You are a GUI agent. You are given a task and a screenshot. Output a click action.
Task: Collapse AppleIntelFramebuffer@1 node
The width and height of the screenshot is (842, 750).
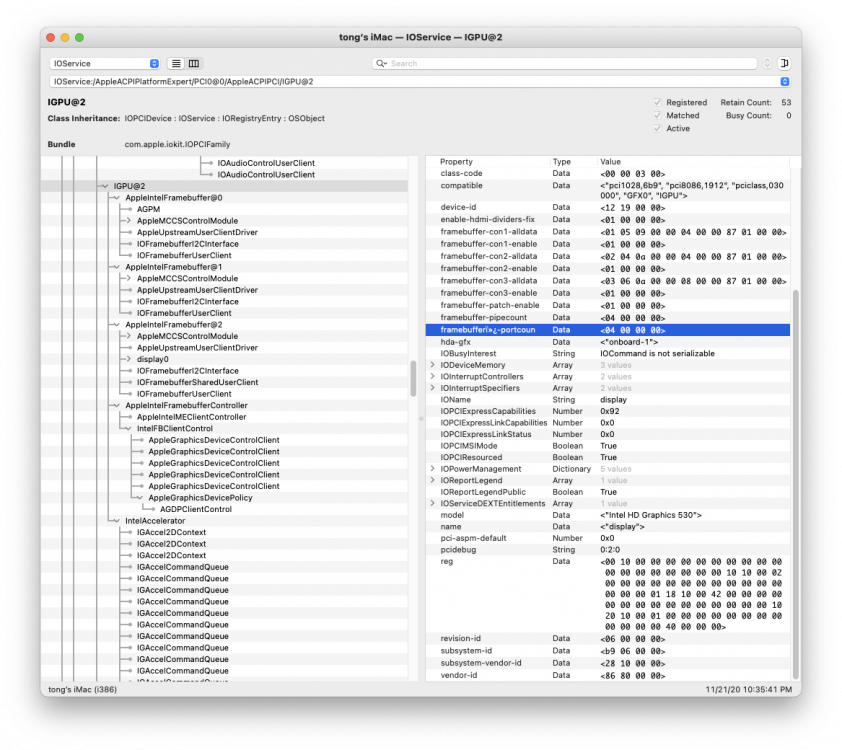pyautogui.click(x=117, y=267)
